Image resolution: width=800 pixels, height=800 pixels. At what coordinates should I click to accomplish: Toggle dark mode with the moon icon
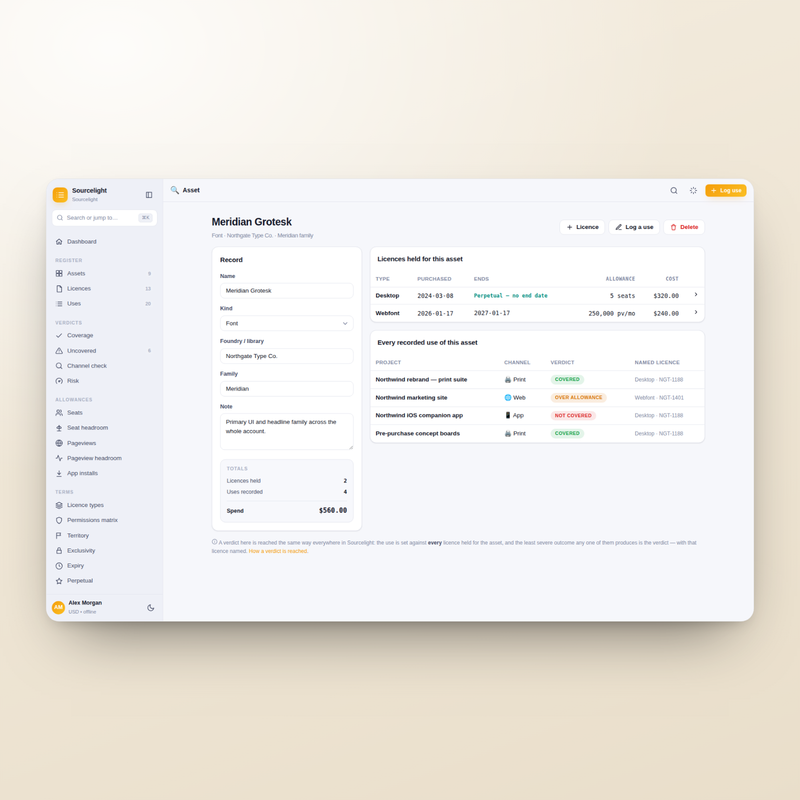pyautogui.click(x=151, y=608)
